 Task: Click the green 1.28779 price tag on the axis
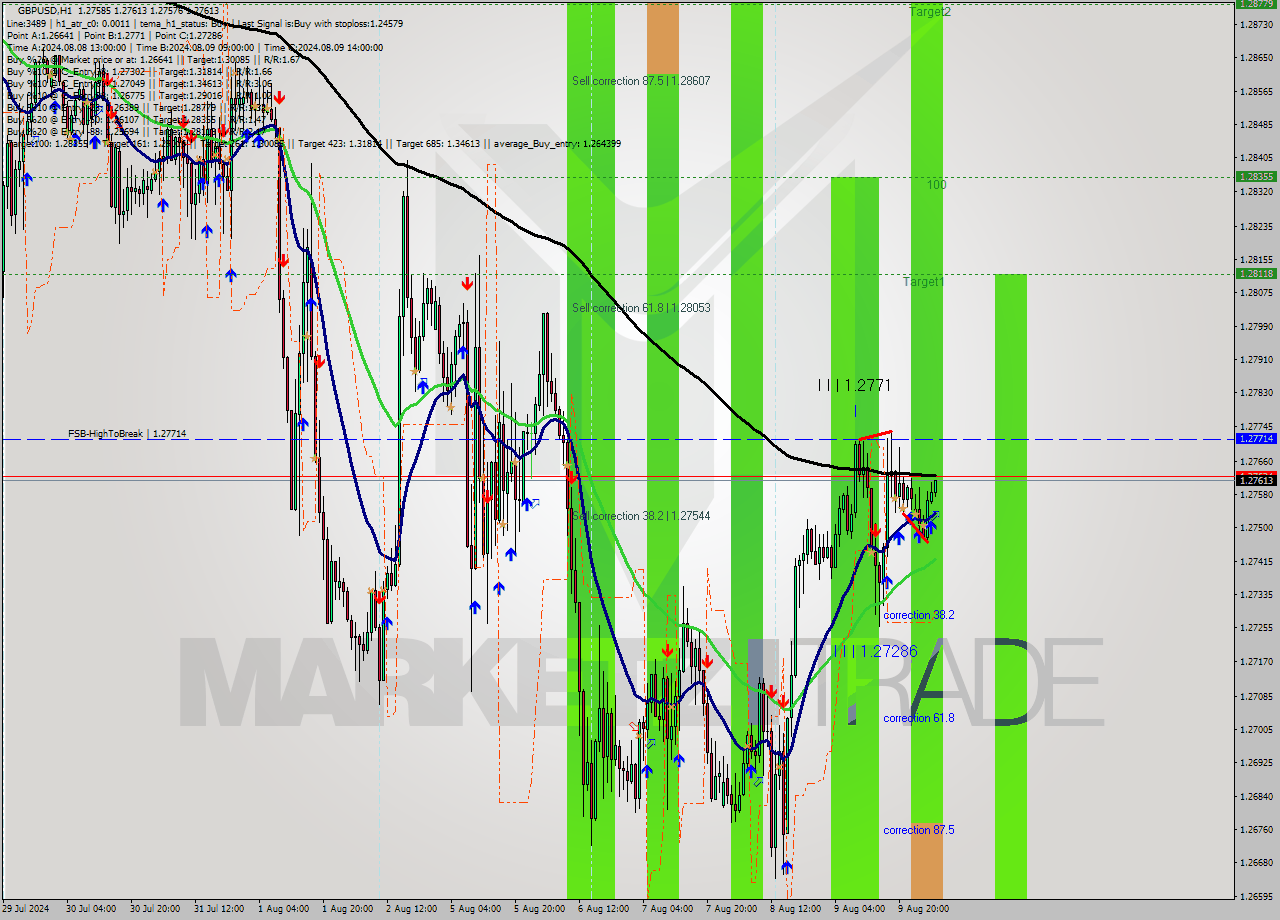pyautogui.click(x=1255, y=4)
